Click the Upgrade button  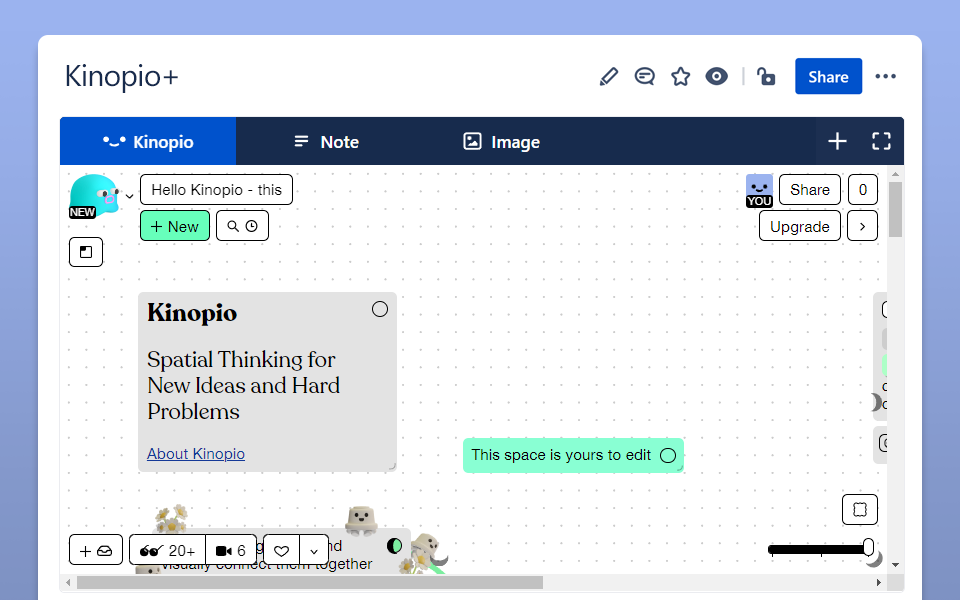point(800,226)
